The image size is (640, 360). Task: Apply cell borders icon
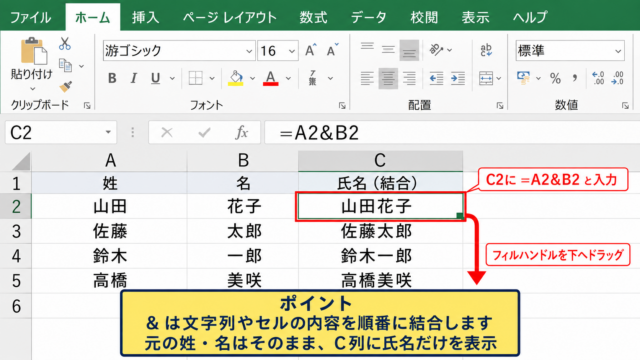[196, 78]
